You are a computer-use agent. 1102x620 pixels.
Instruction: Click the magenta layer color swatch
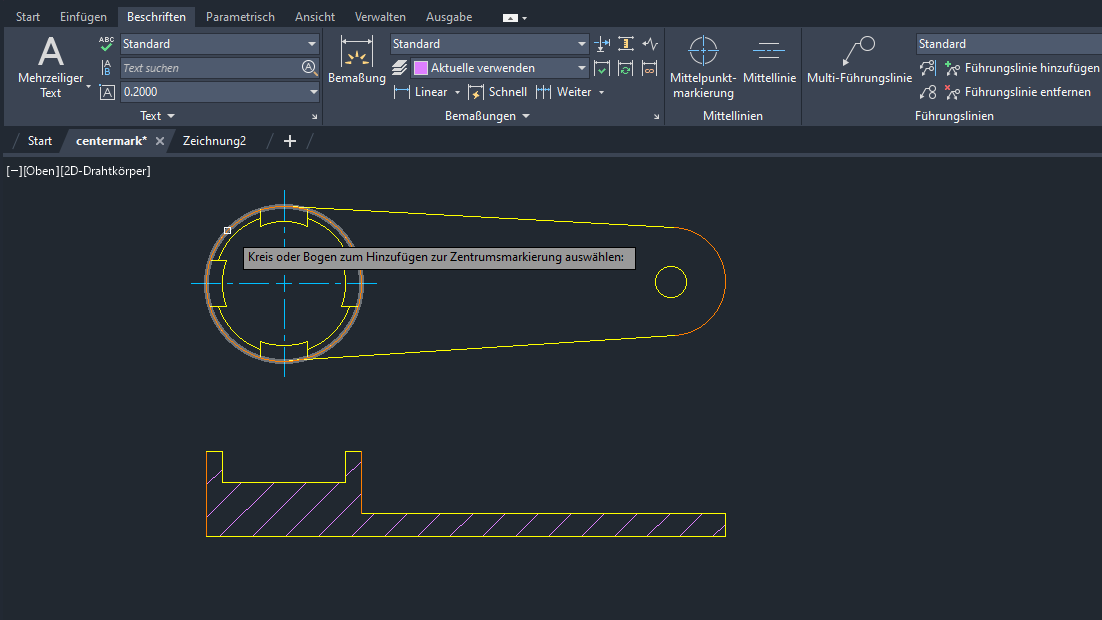pyautogui.click(x=421, y=68)
